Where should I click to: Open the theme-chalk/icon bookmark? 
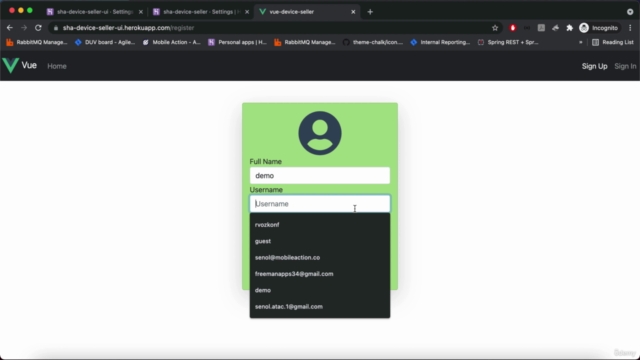pos(373,42)
